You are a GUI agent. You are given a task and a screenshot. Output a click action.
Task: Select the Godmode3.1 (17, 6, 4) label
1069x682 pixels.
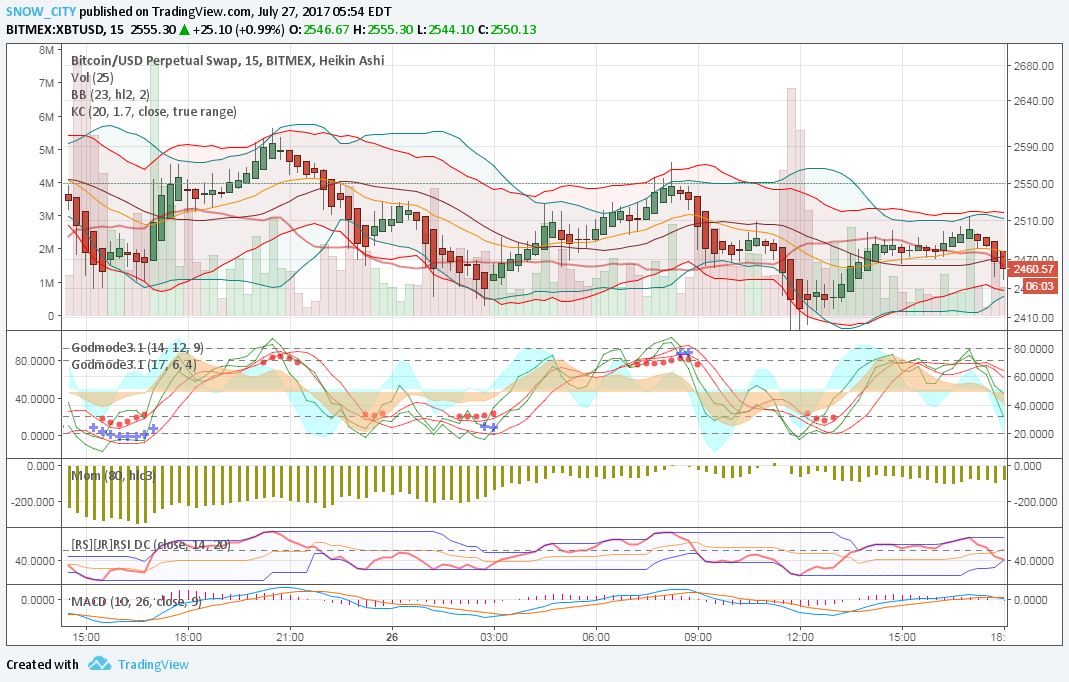coord(134,365)
